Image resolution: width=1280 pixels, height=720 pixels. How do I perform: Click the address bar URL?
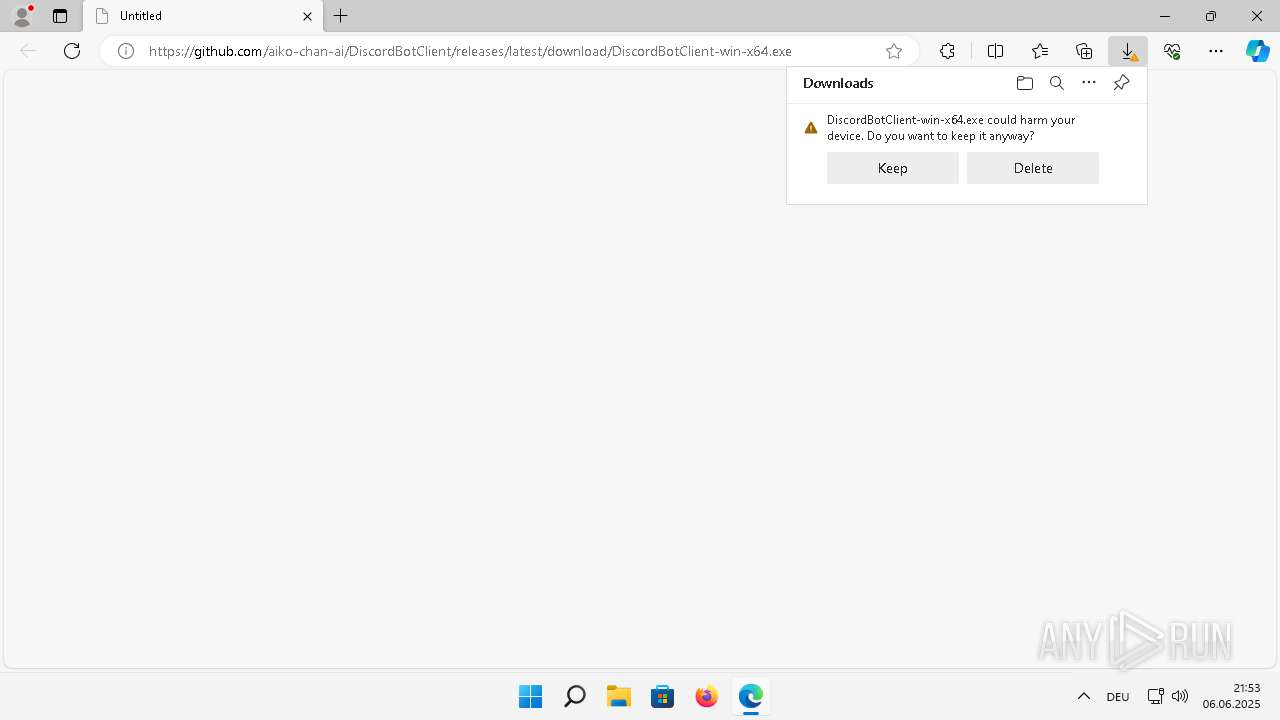[470, 51]
